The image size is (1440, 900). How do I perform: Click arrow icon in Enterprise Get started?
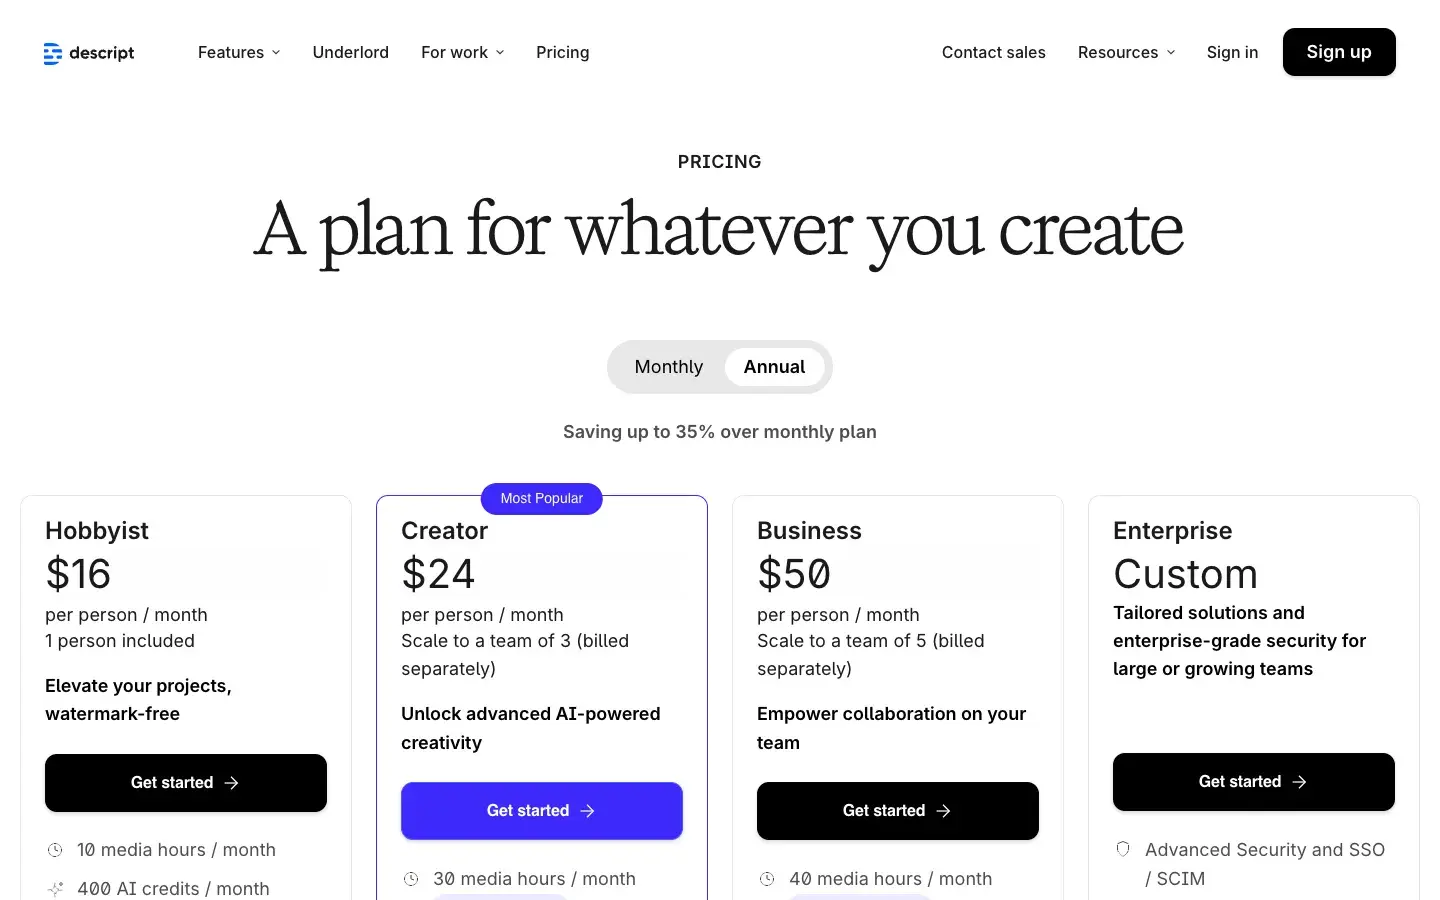pos(1300,782)
